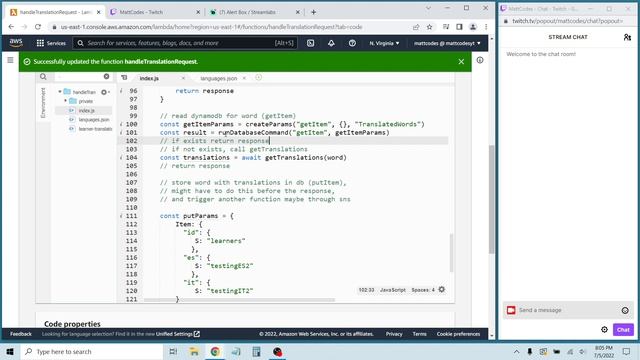Screen dimensions: 640x360
Task: Open the Chrome taskbar icon
Action: (215, 351)
